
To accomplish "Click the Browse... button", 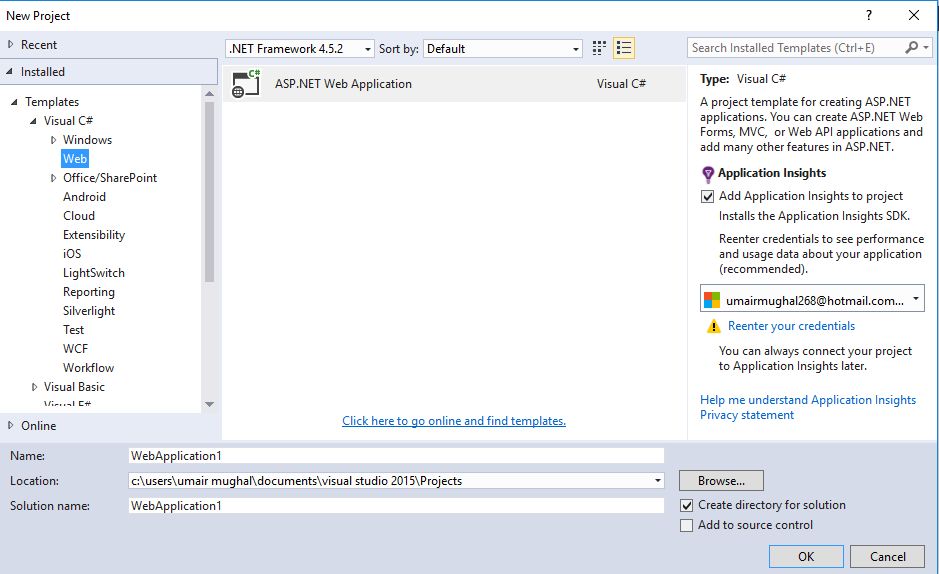I will click(721, 481).
